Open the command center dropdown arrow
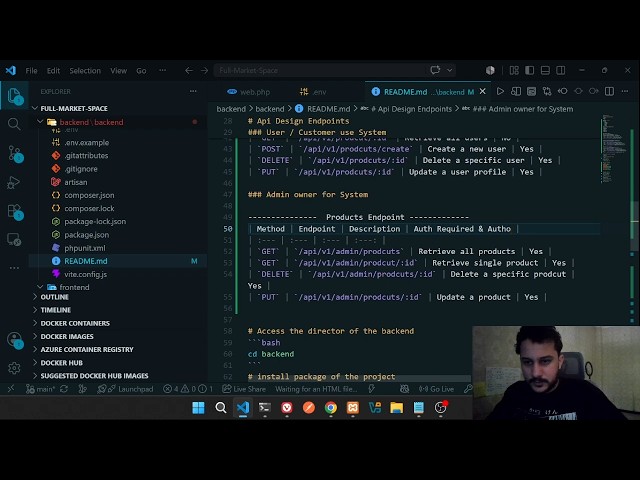Image resolution: width=640 pixels, height=480 pixels. coord(449,70)
